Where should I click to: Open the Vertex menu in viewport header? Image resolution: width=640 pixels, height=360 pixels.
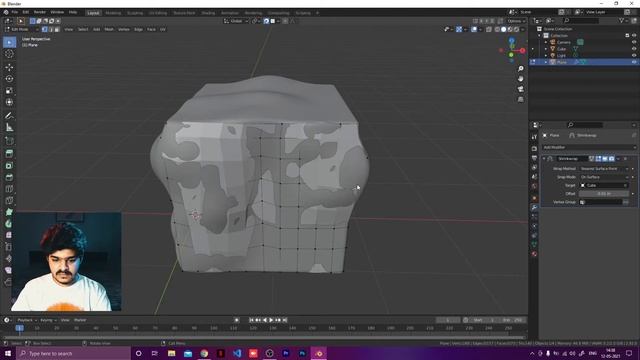(124, 29)
